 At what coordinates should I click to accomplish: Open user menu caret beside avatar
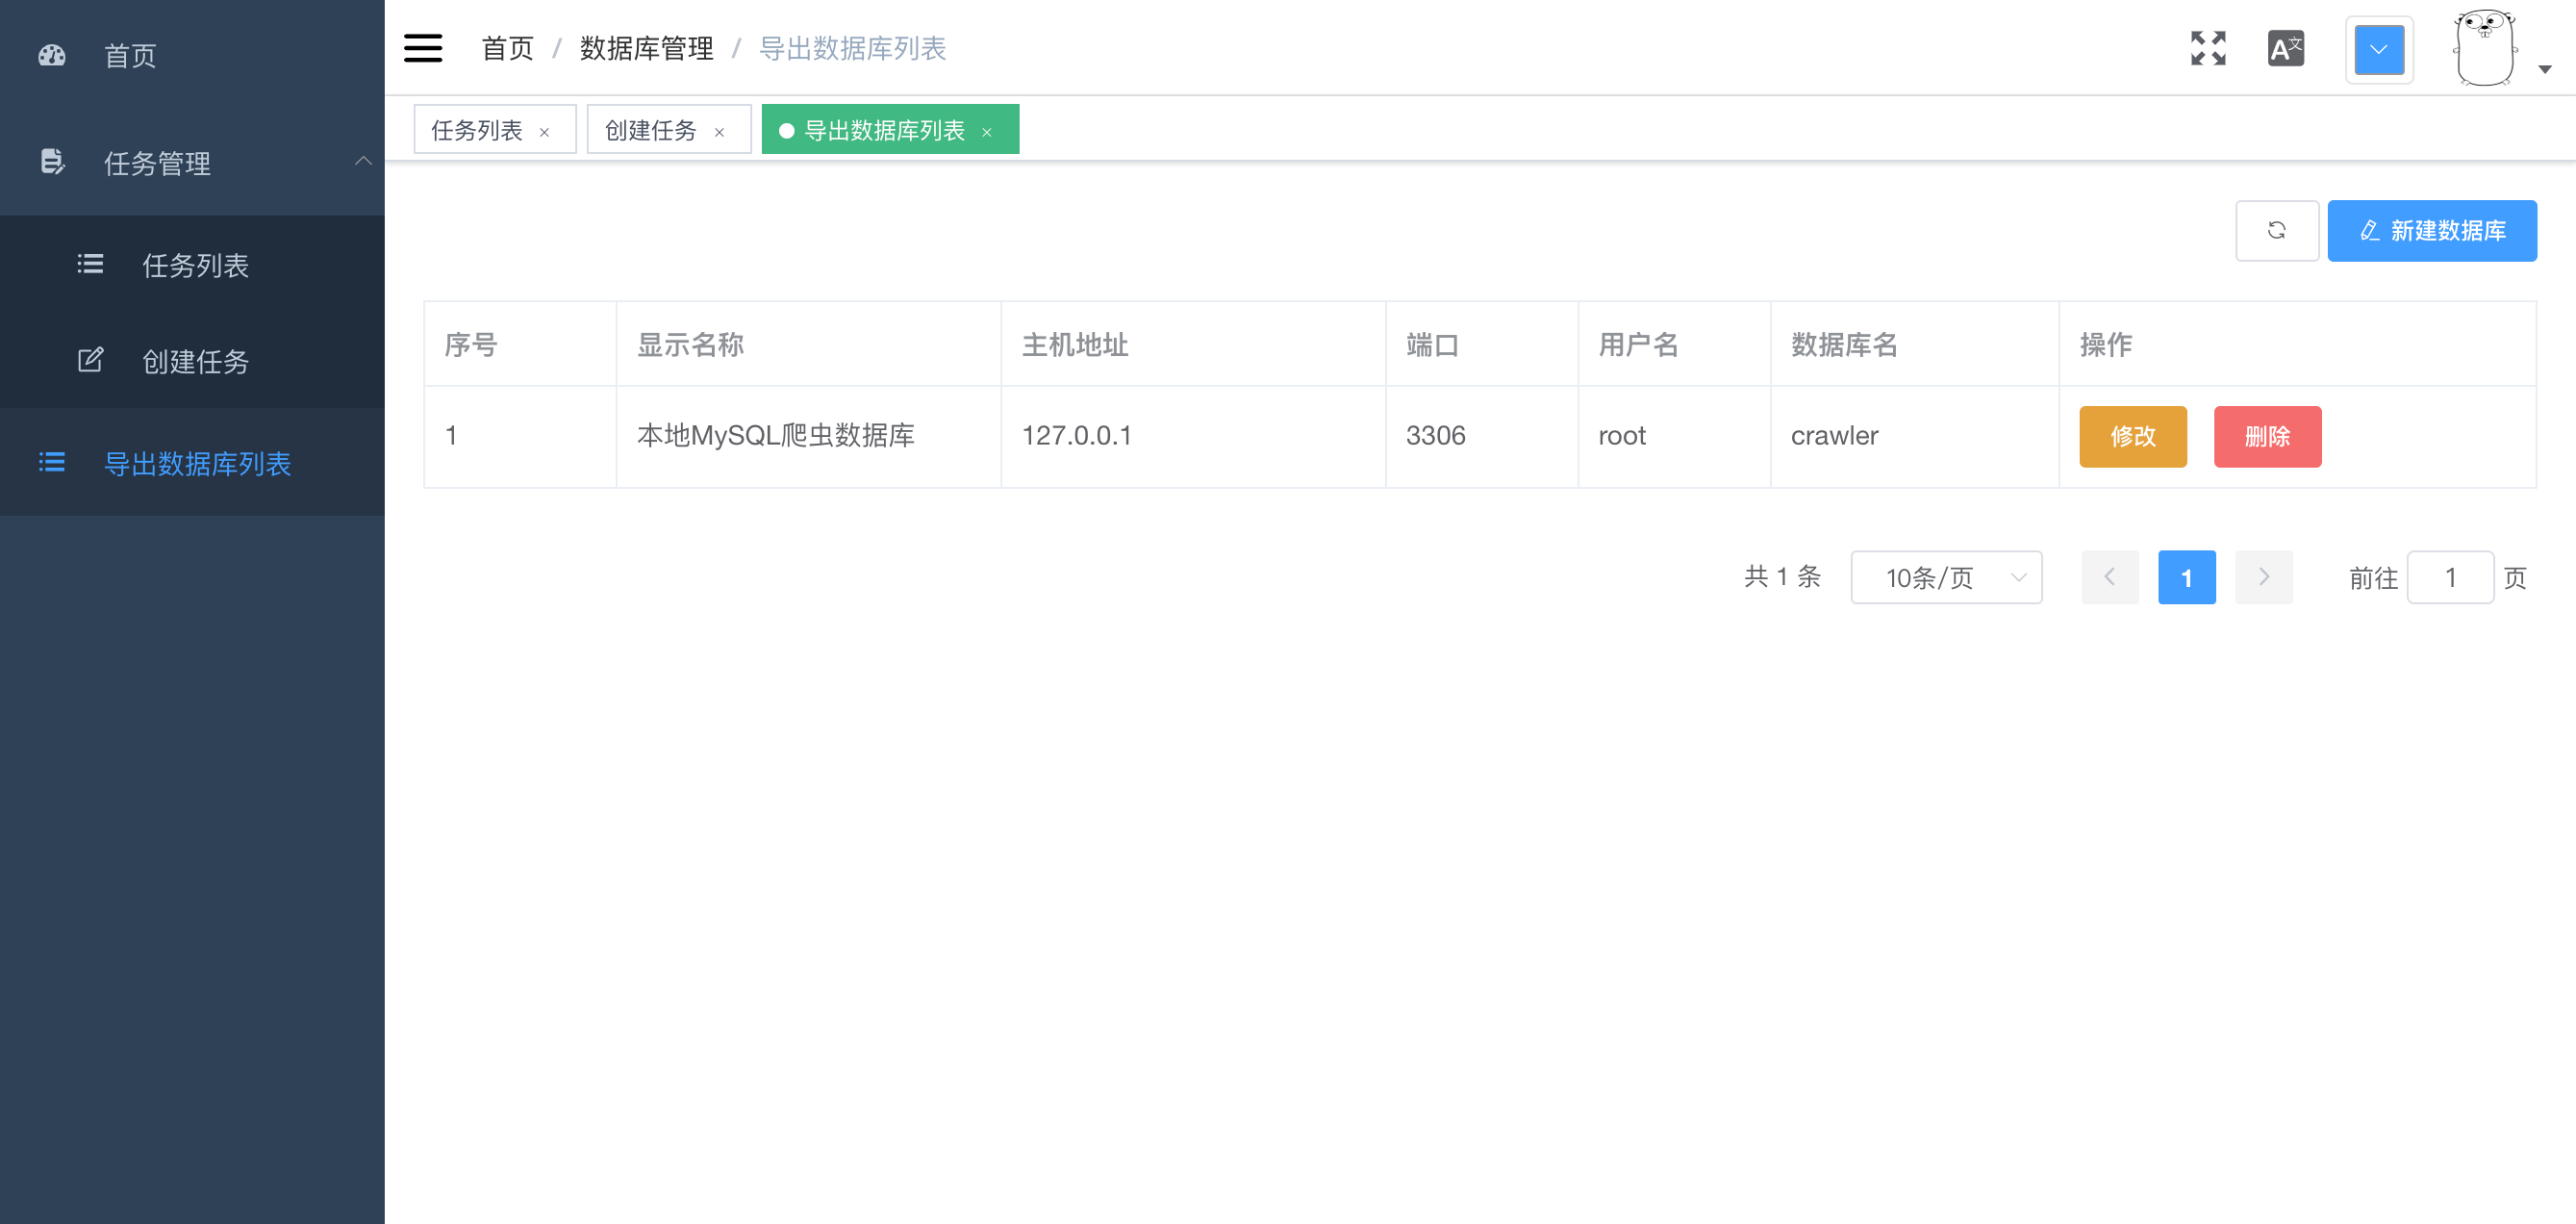click(x=2544, y=69)
